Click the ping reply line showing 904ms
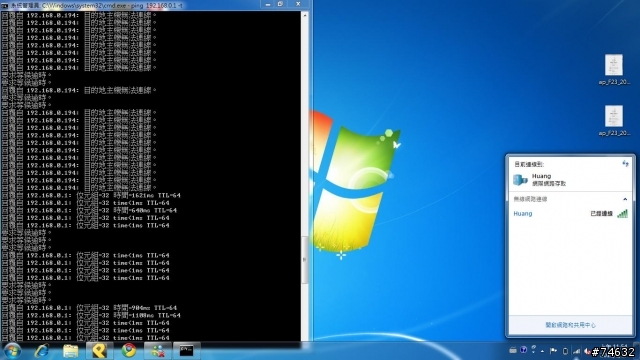The width and height of the screenshot is (640, 360). pyautogui.click(x=89, y=308)
